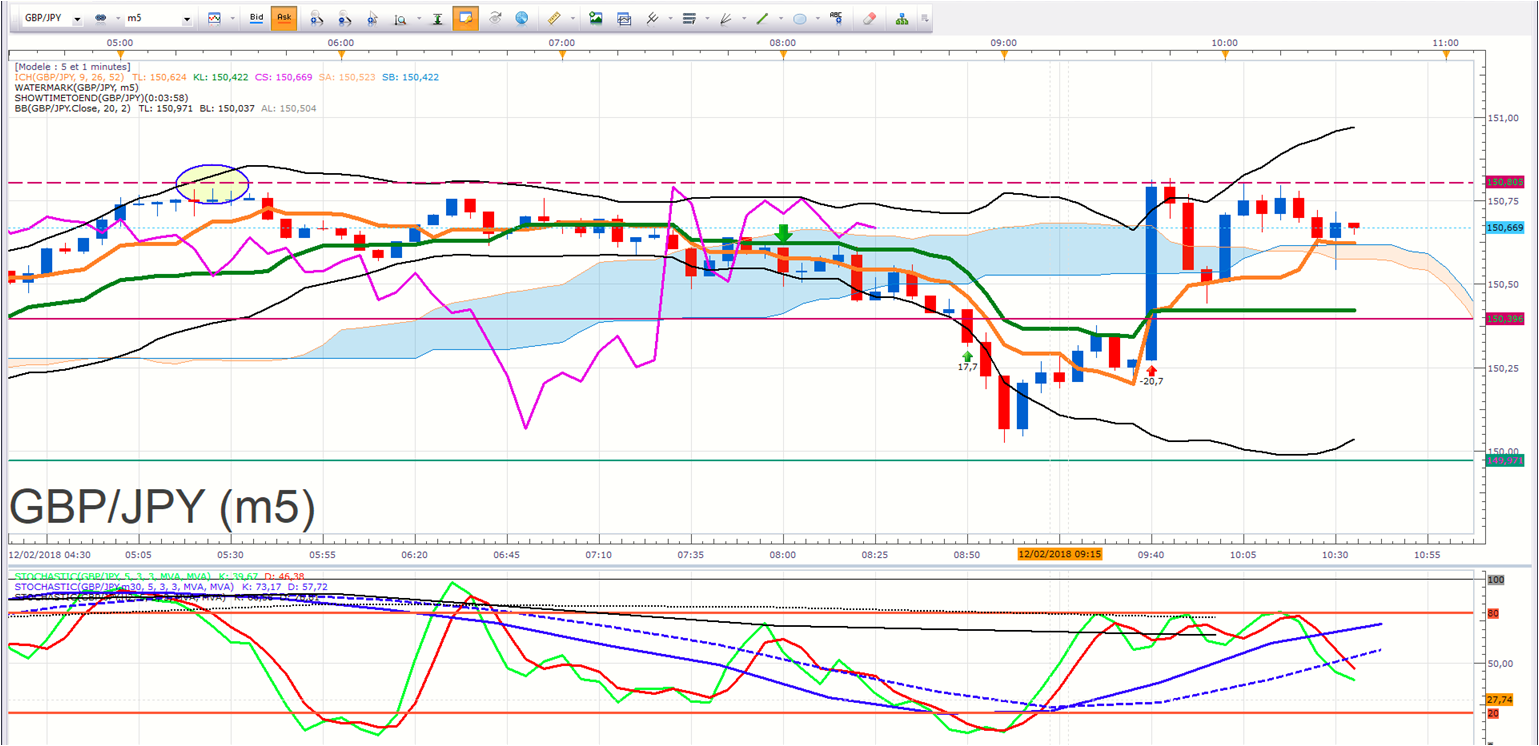Click the 150,25 price axis label
This screenshot has height=746, width=1539.
click(1504, 368)
